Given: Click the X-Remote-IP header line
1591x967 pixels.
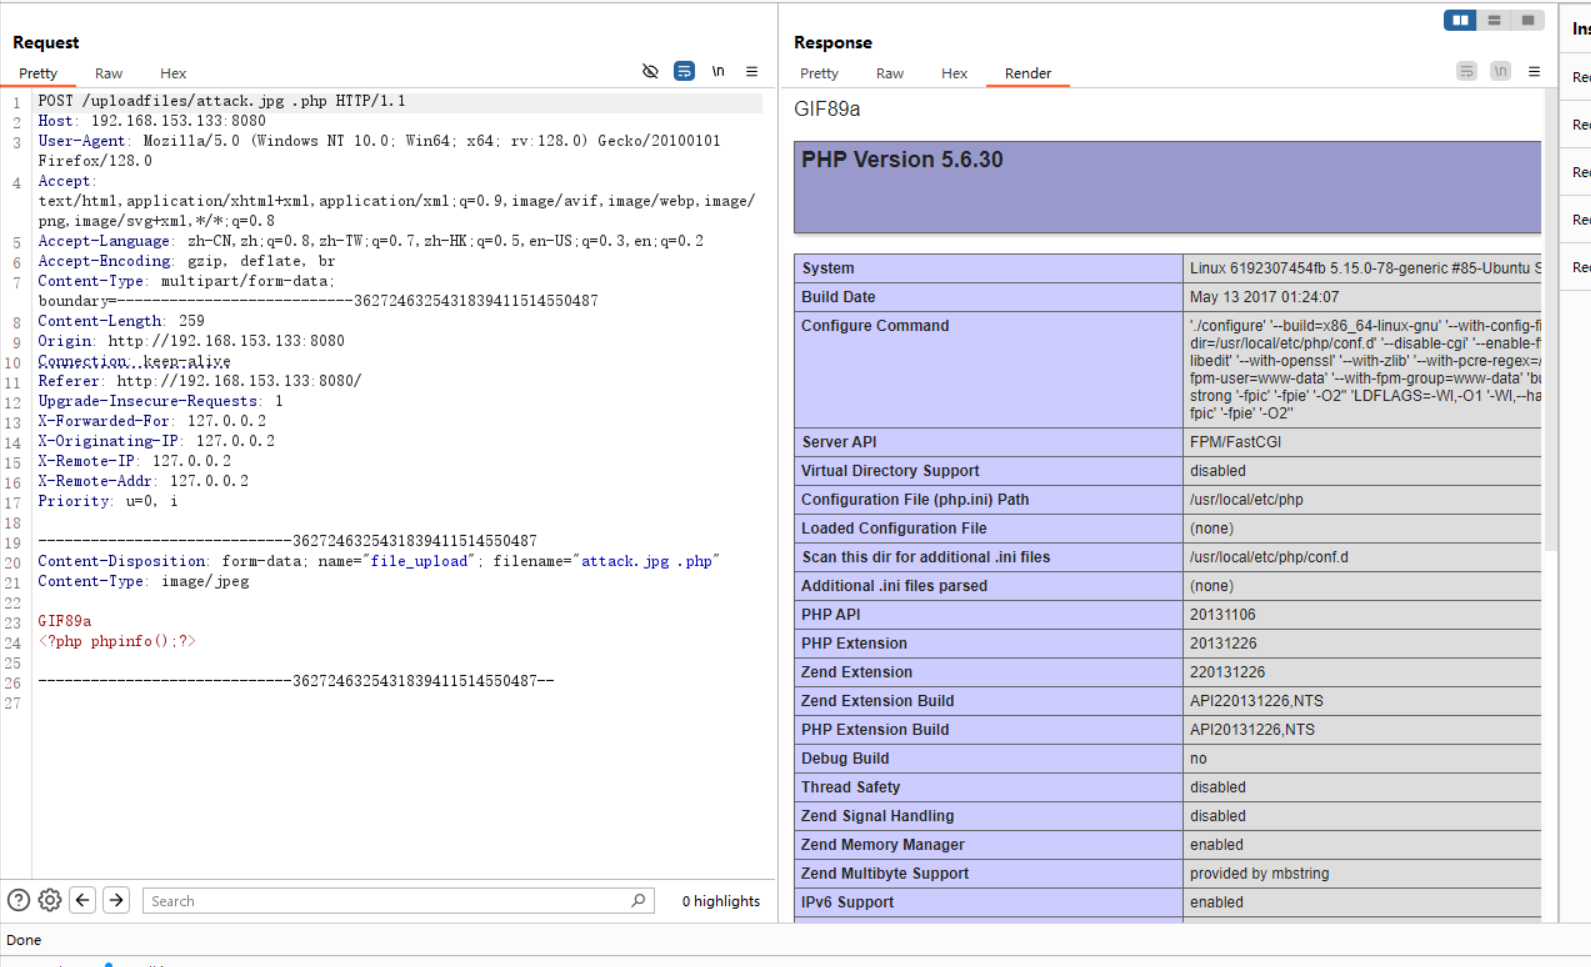Looking at the screenshot, I should [134, 461].
